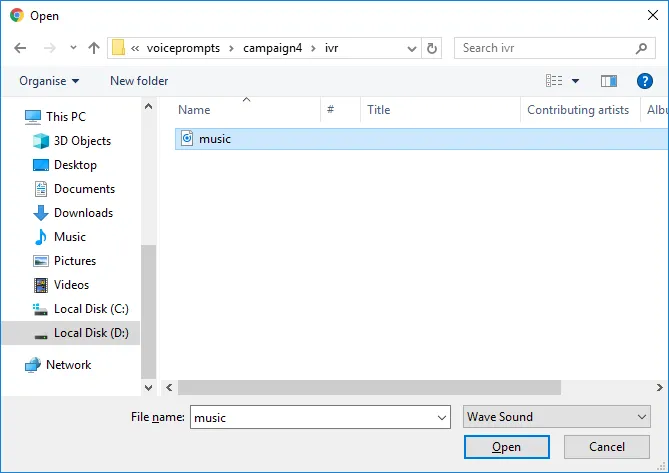Navigate to voiceprompts in breadcrumb
The height and width of the screenshot is (473, 669).
(183, 48)
